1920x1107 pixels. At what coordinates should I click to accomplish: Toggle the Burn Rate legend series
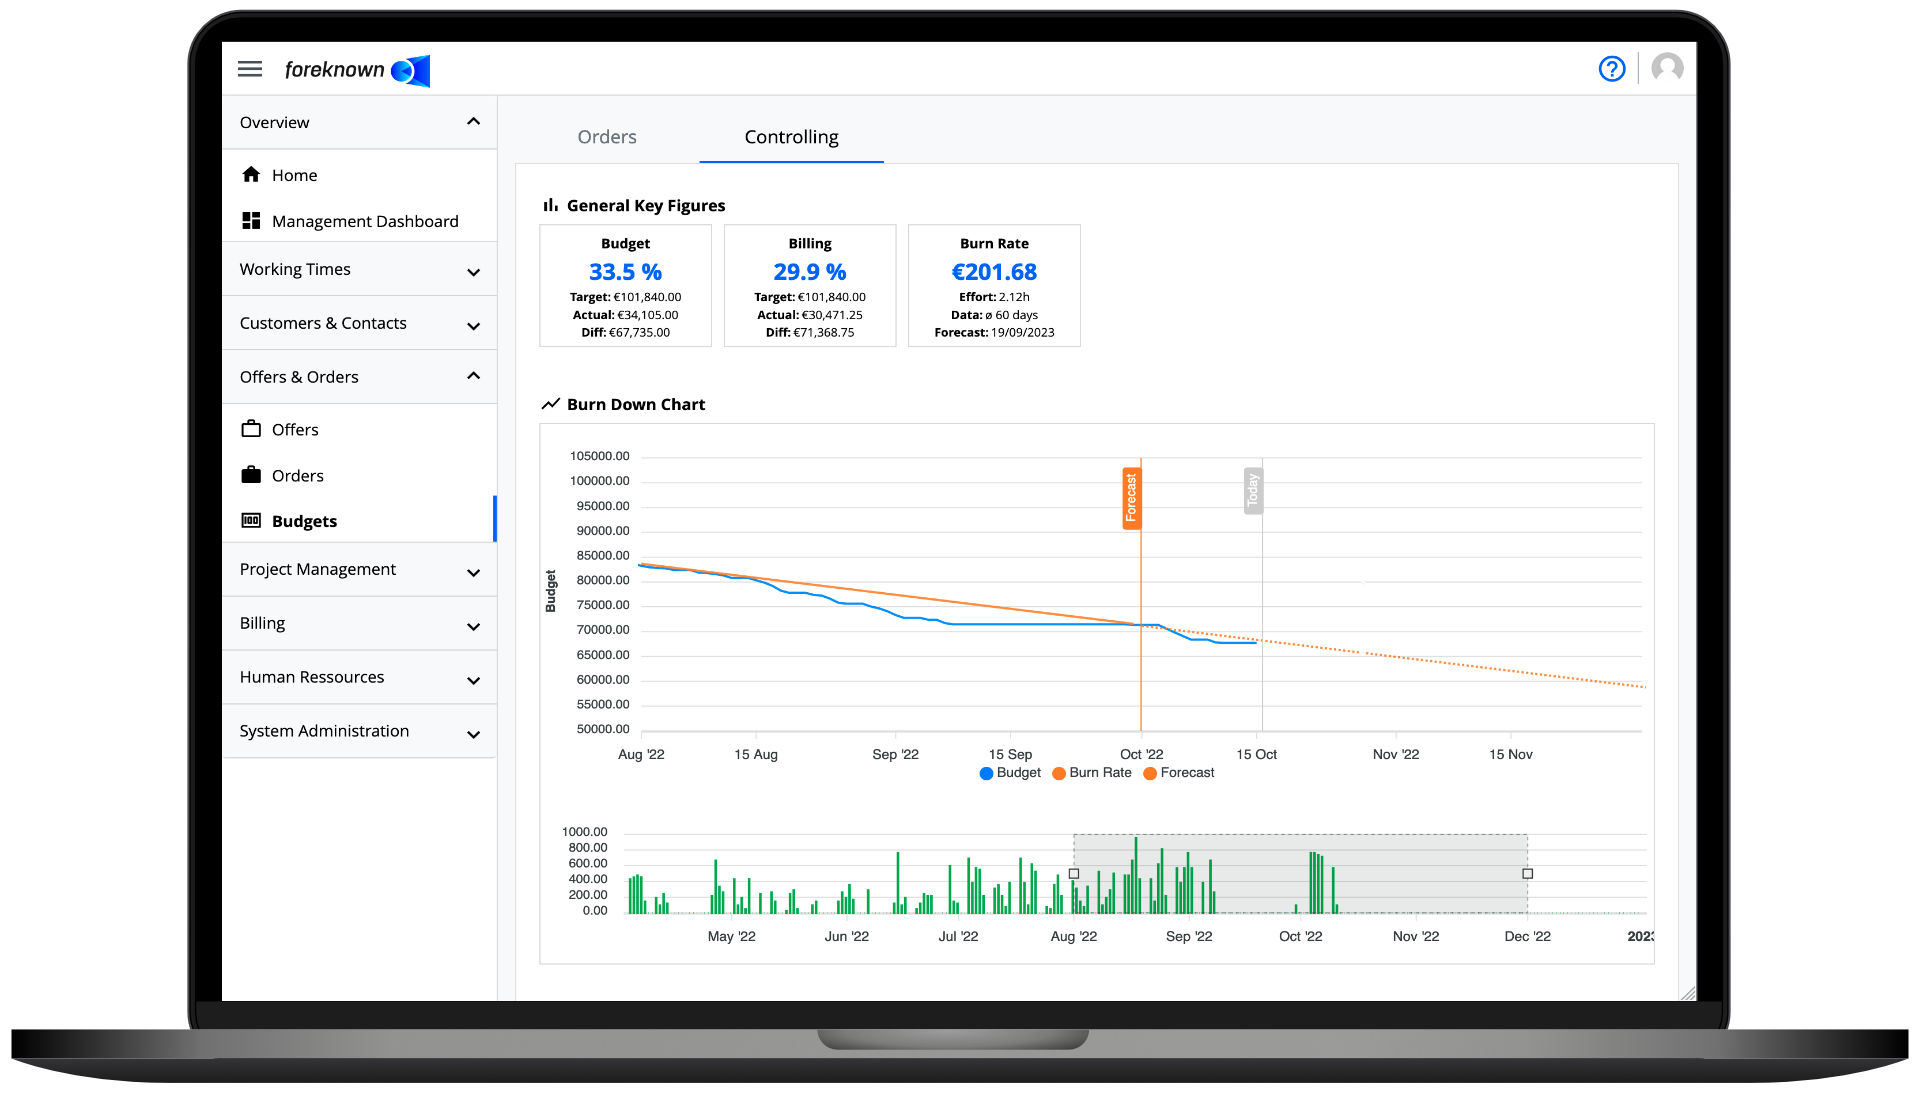[x=1092, y=773]
